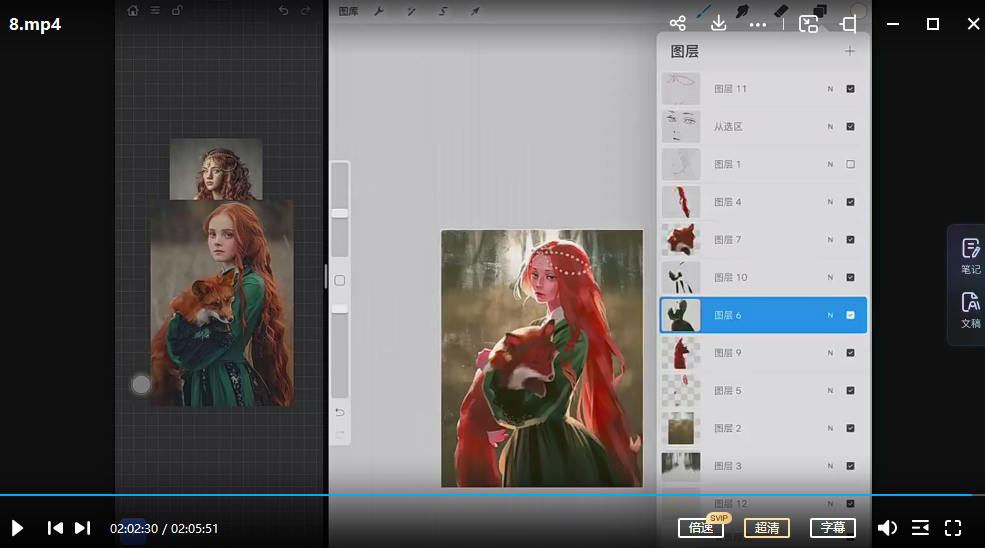Screen dimensions: 985x548
Task: Go back to the previous video
Action: coord(56,528)
